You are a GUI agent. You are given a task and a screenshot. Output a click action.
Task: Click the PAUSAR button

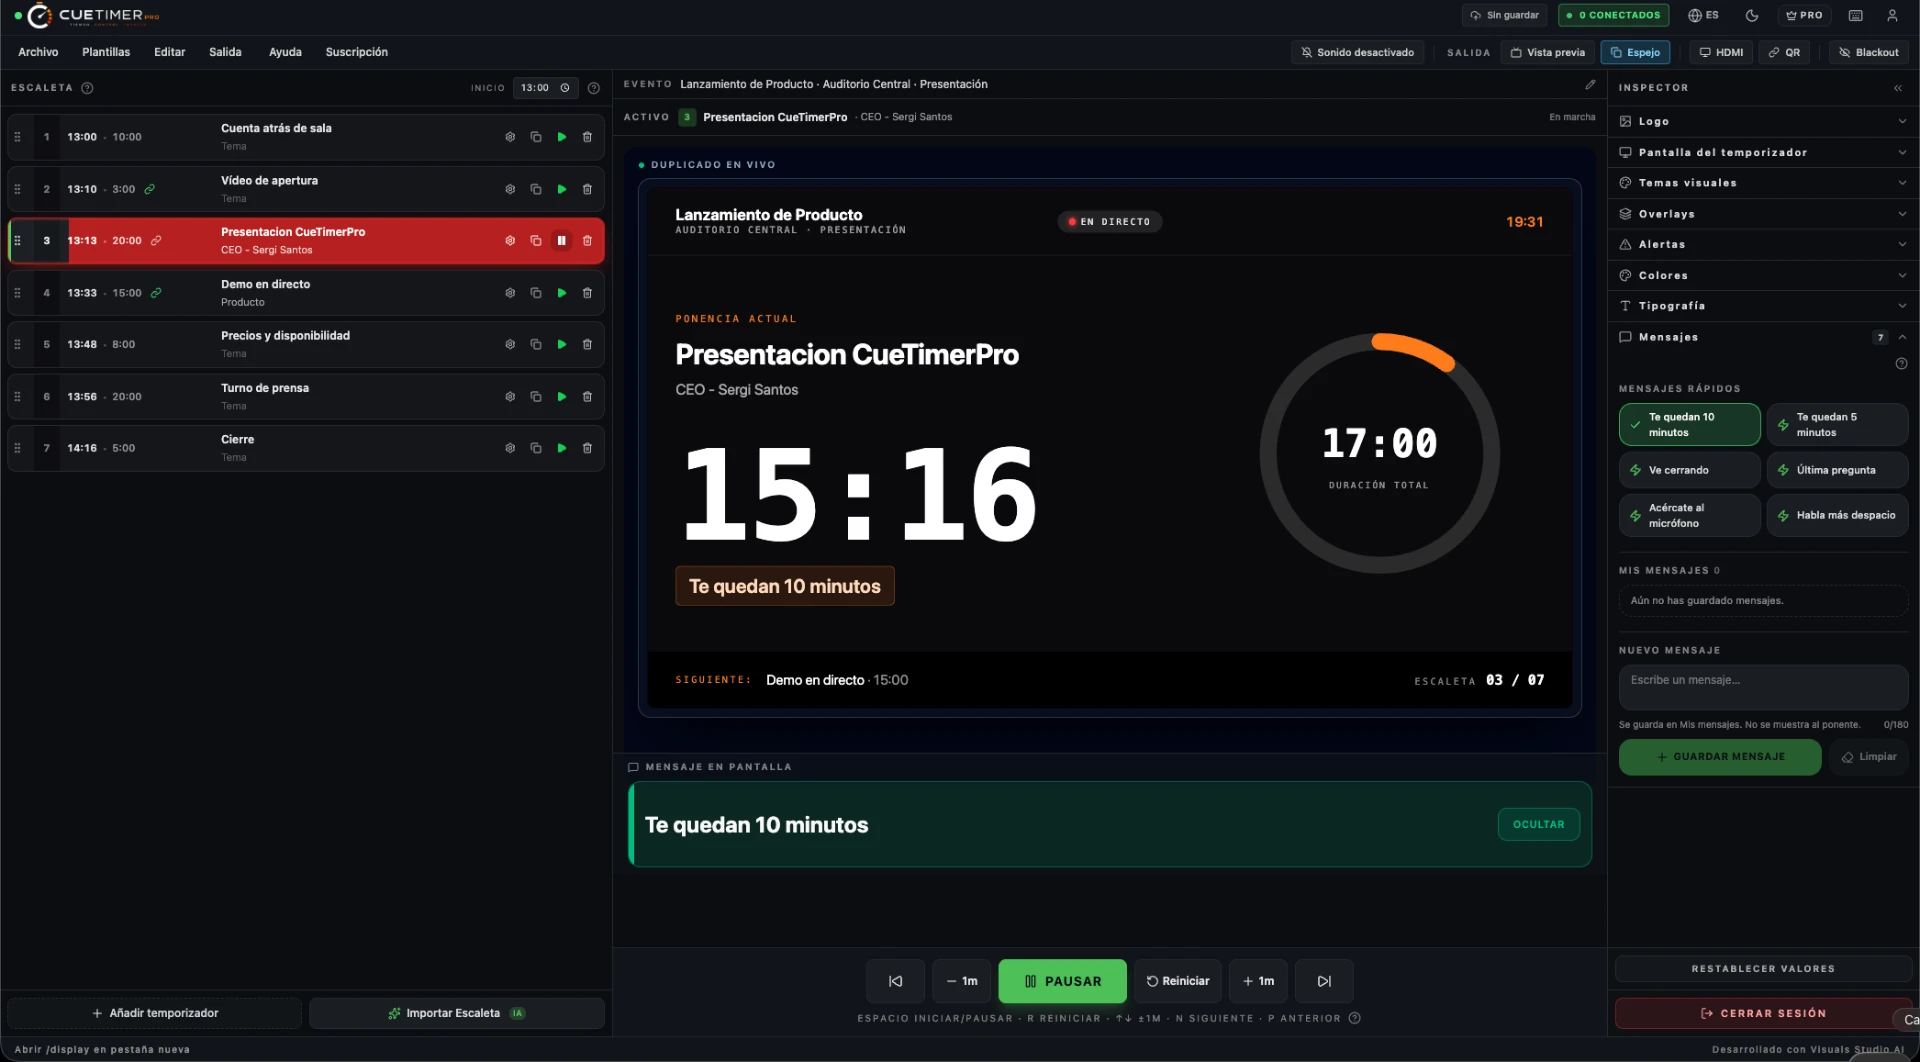pos(1062,981)
